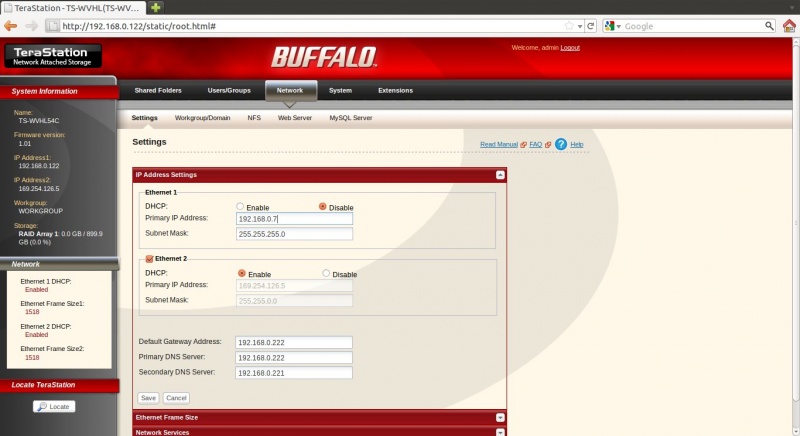This screenshot has height=436, width=800.
Task: Click the external link icon beside Read Manual
Action: pyautogui.click(x=523, y=145)
